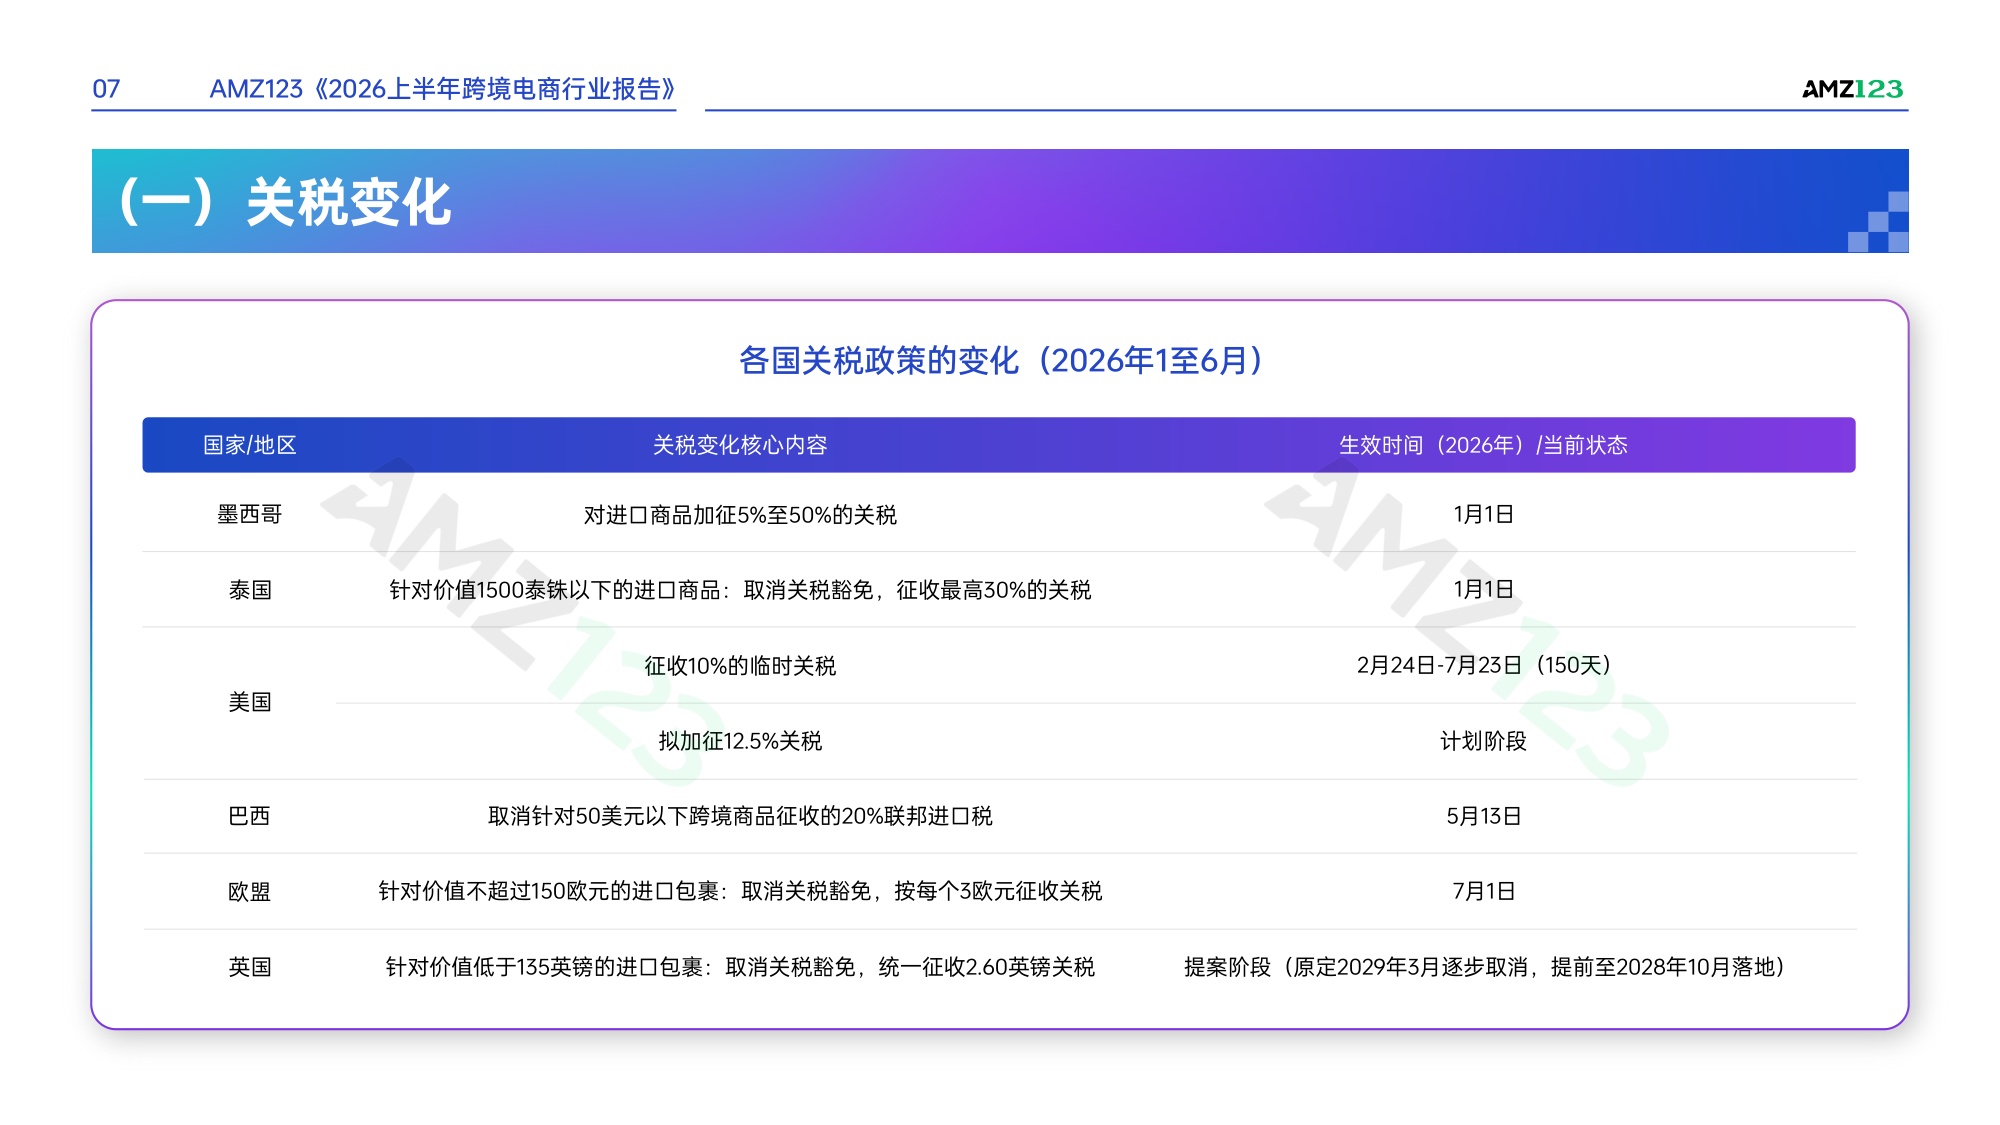Viewport: 2000px width, 1125px height.
Task: Click the 5月13日 date cell
Action: [1483, 816]
